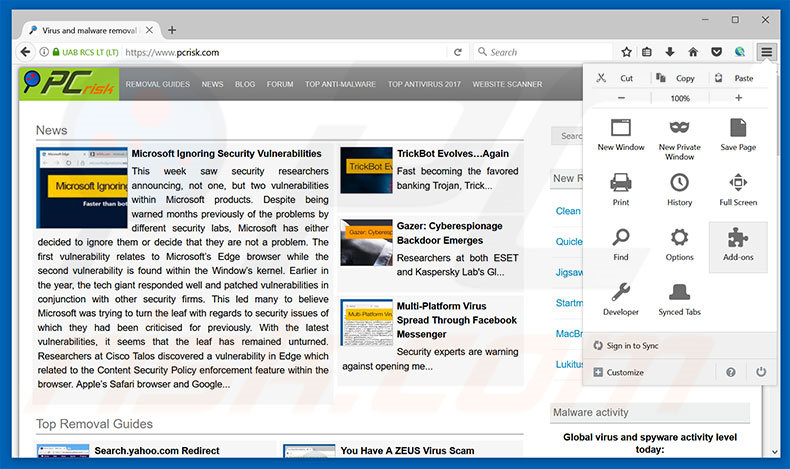Go back to previous page
790x469 pixels.
25,52
